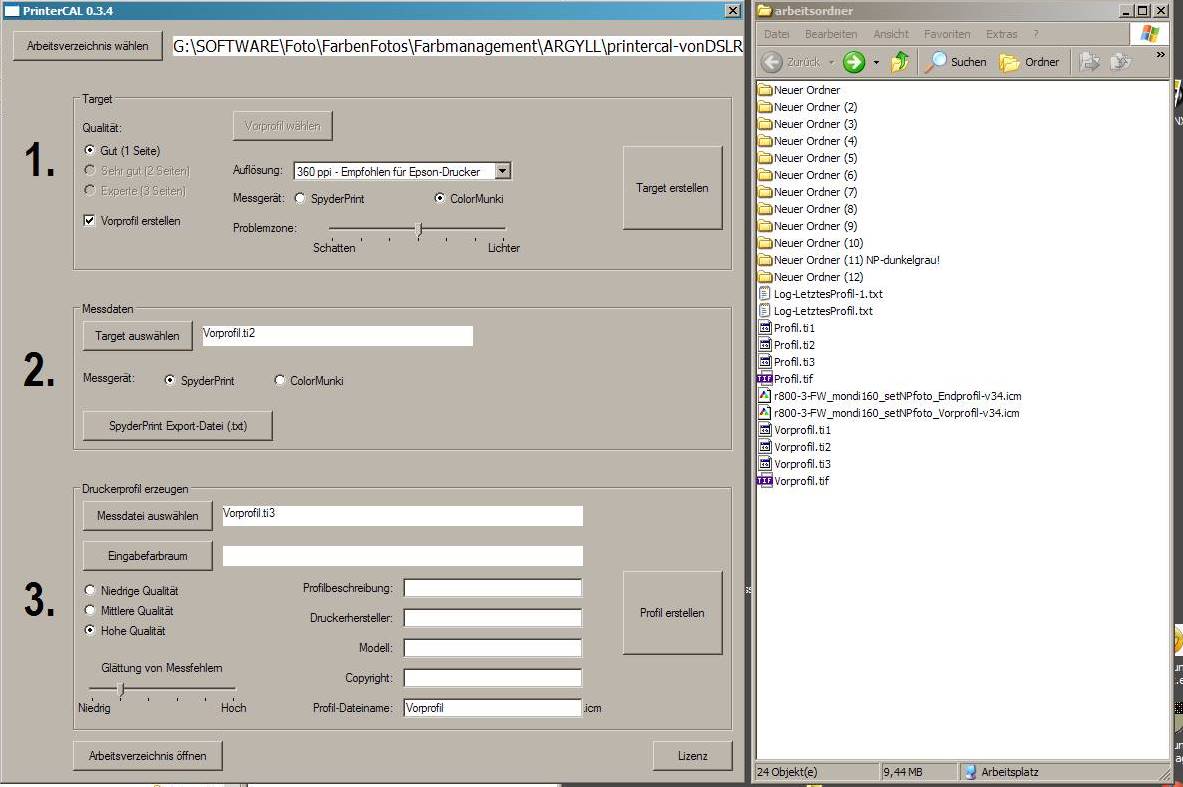Open the Favoriten menu
This screenshot has height=787, width=1183.
946,34
